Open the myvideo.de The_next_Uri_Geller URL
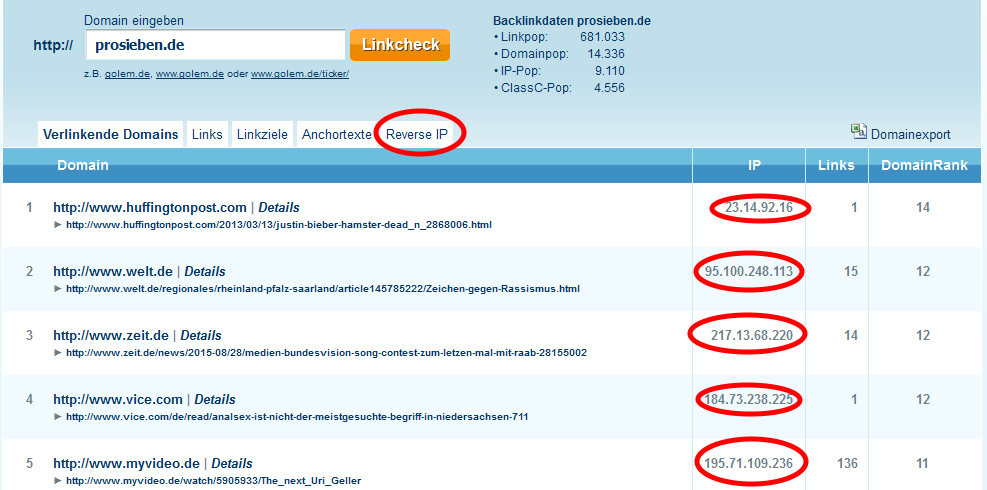Screen dimensions: 987x490 [x=213, y=481]
